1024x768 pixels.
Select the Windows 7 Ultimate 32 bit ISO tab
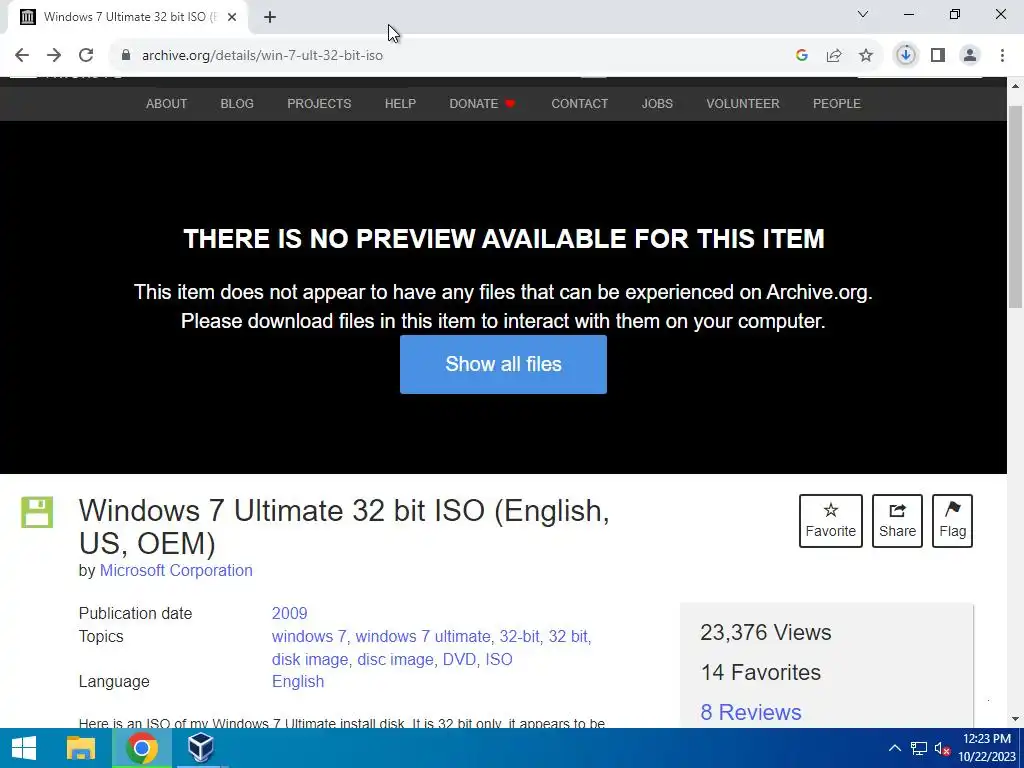coord(127,18)
